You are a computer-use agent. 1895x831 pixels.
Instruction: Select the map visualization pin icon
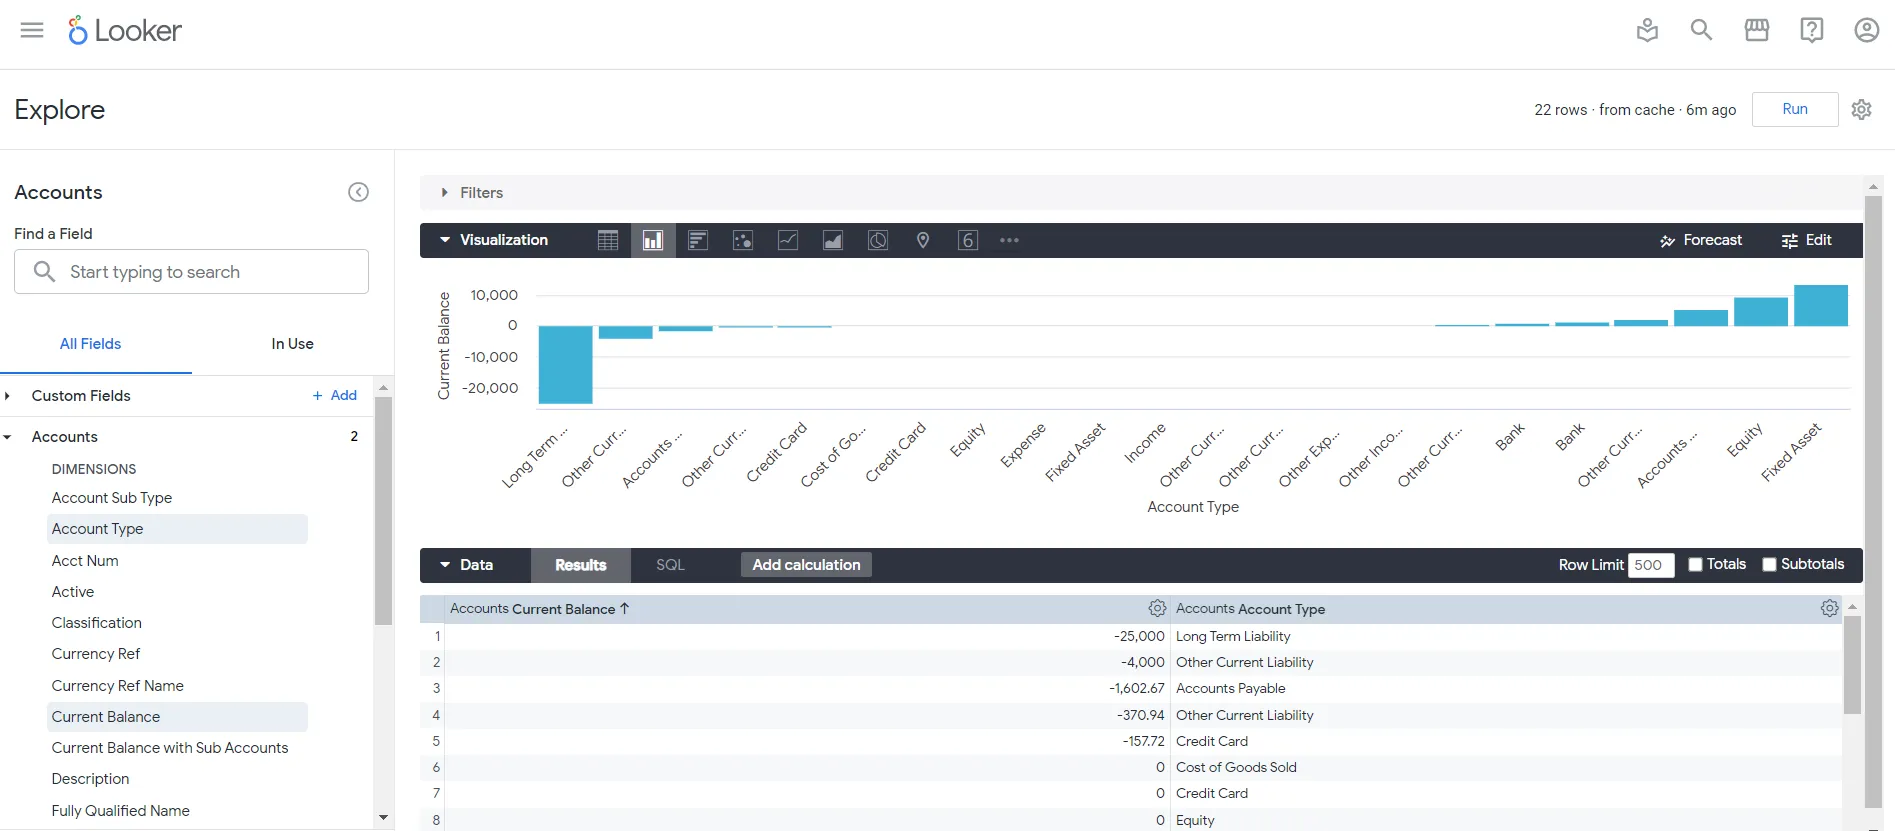[923, 240]
